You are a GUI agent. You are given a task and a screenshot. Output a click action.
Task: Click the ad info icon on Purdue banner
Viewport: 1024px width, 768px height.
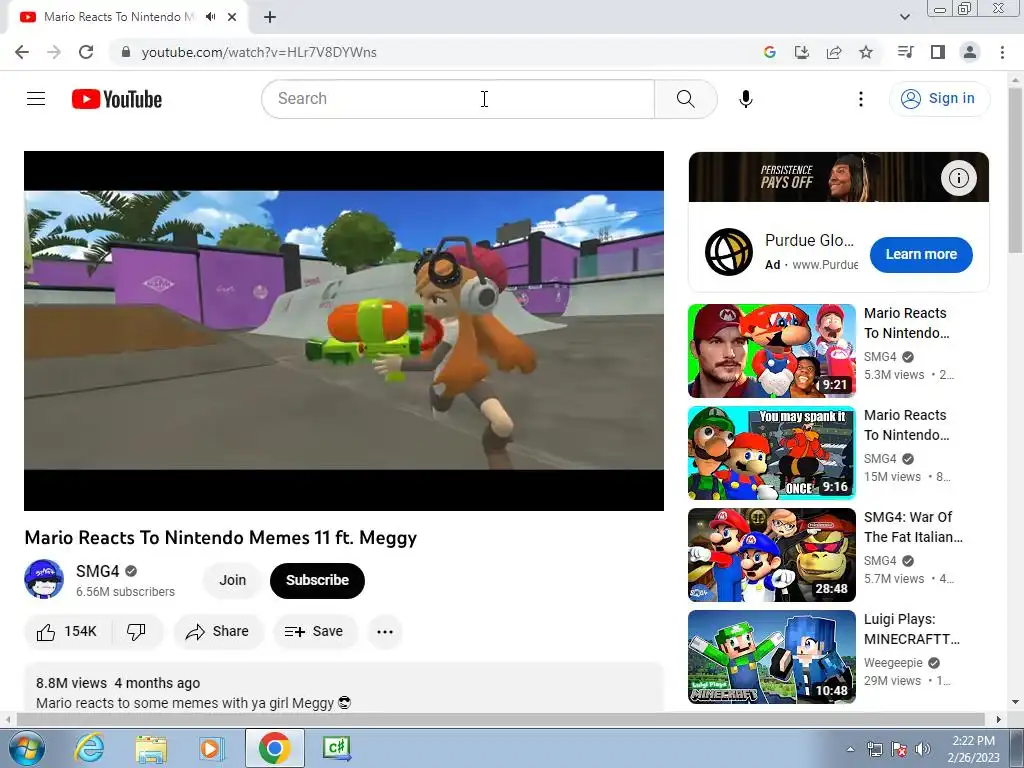coord(958,178)
